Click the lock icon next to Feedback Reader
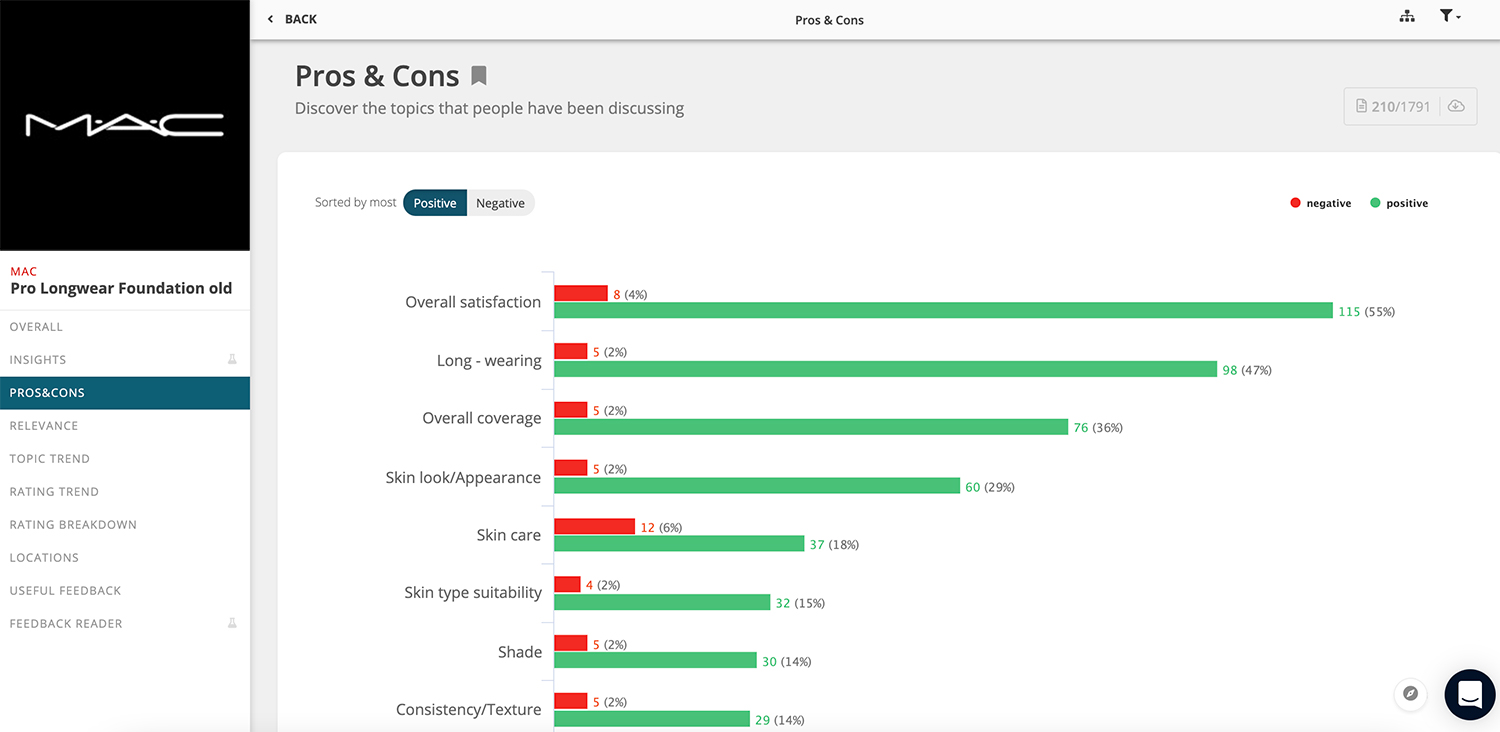The width and height of the screenshot is (1500, 732). tap(232, 623)
